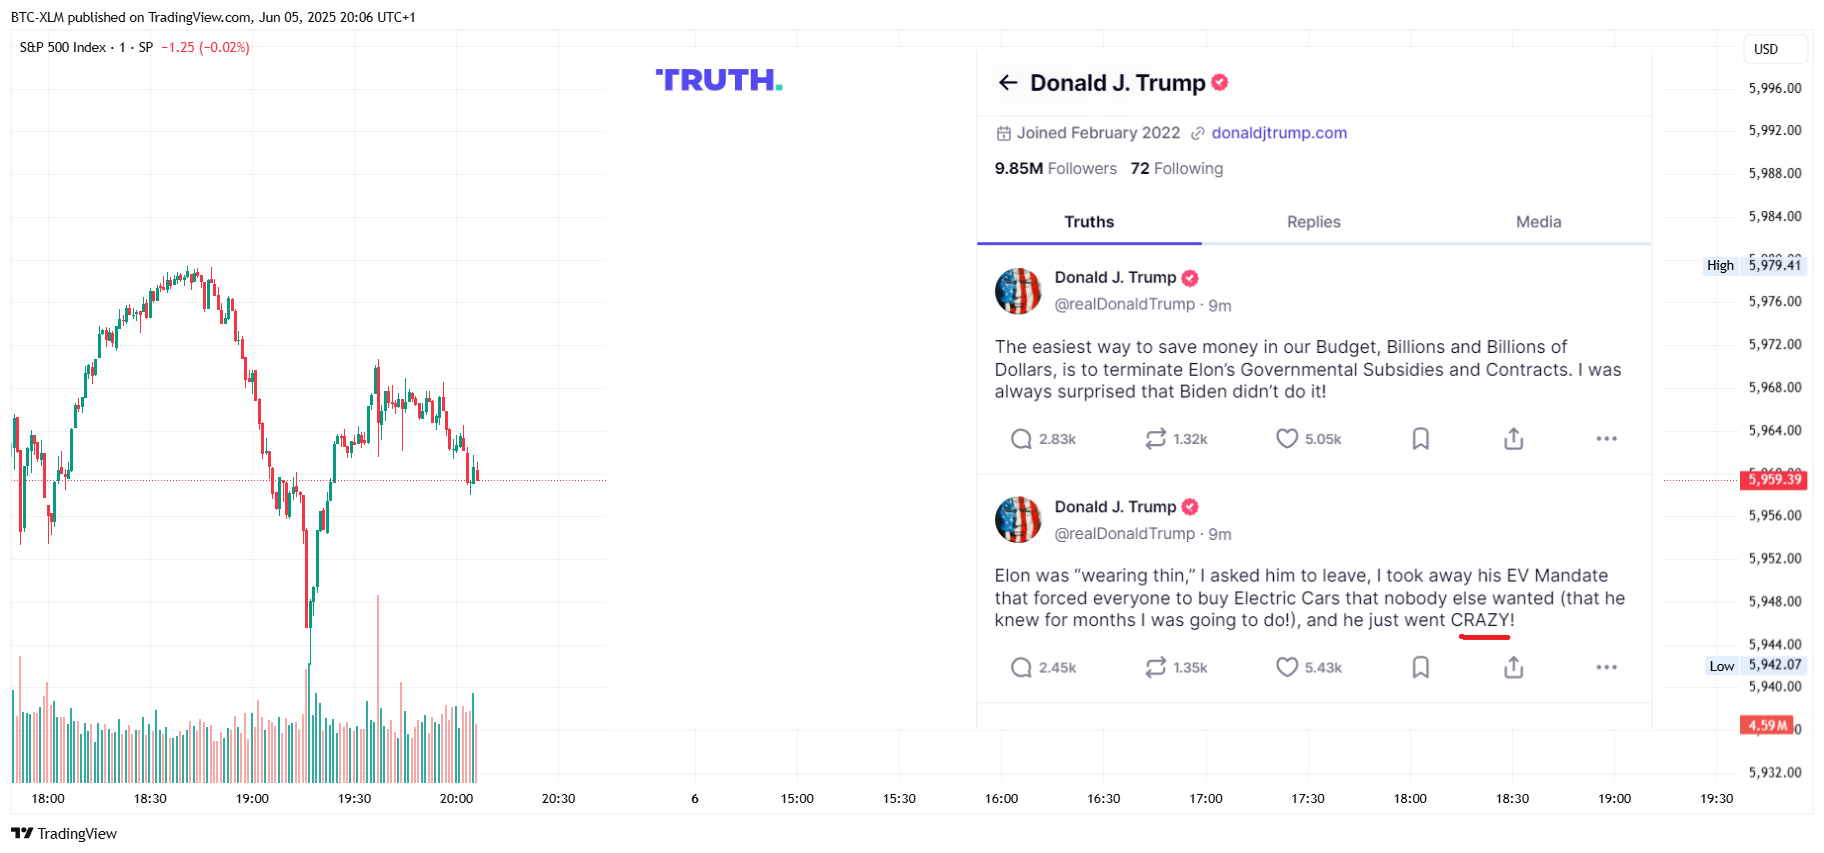Image resolution: width=1824 pixels, height=853 pixels.
Task: Open the reply icon on the Budget post
Action: click(x=1020, y=439)
